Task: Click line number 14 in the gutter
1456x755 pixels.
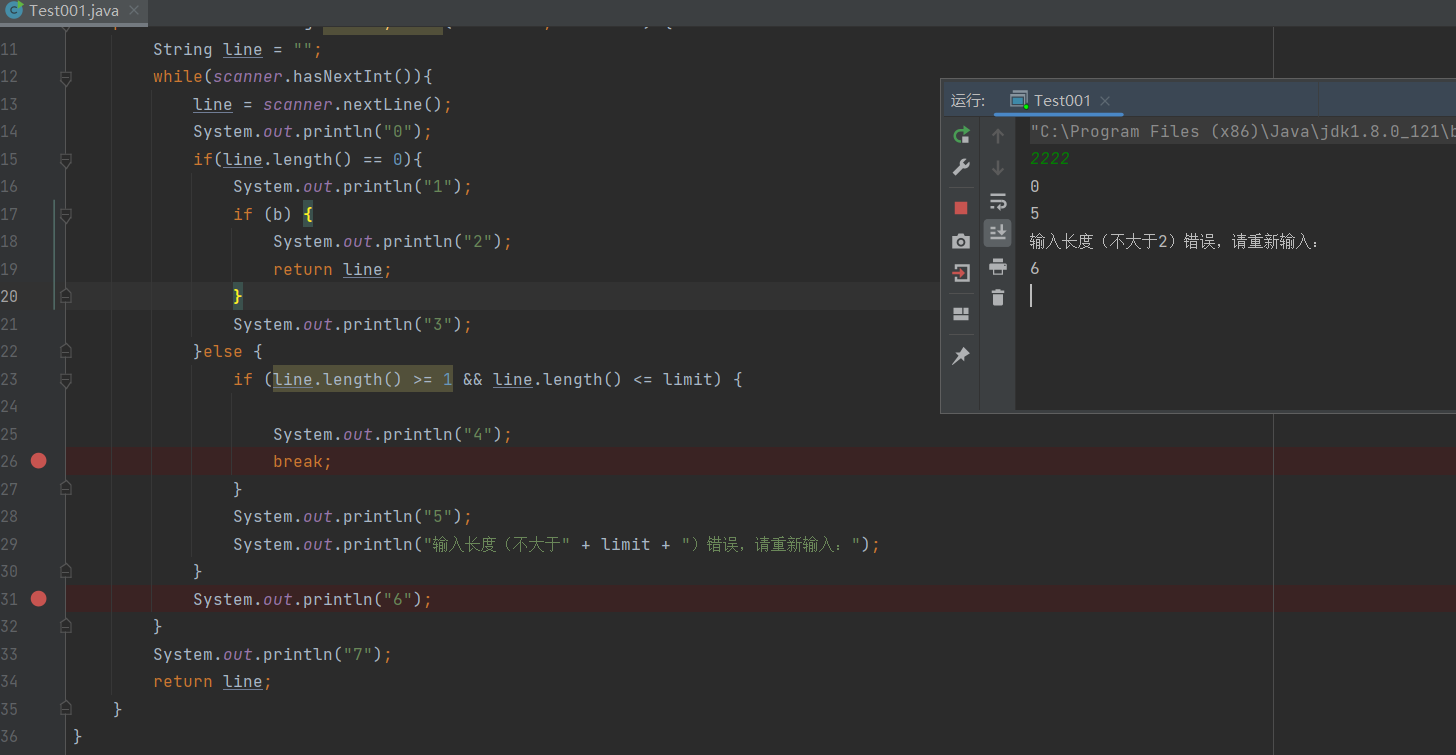Action: point(9,132)
